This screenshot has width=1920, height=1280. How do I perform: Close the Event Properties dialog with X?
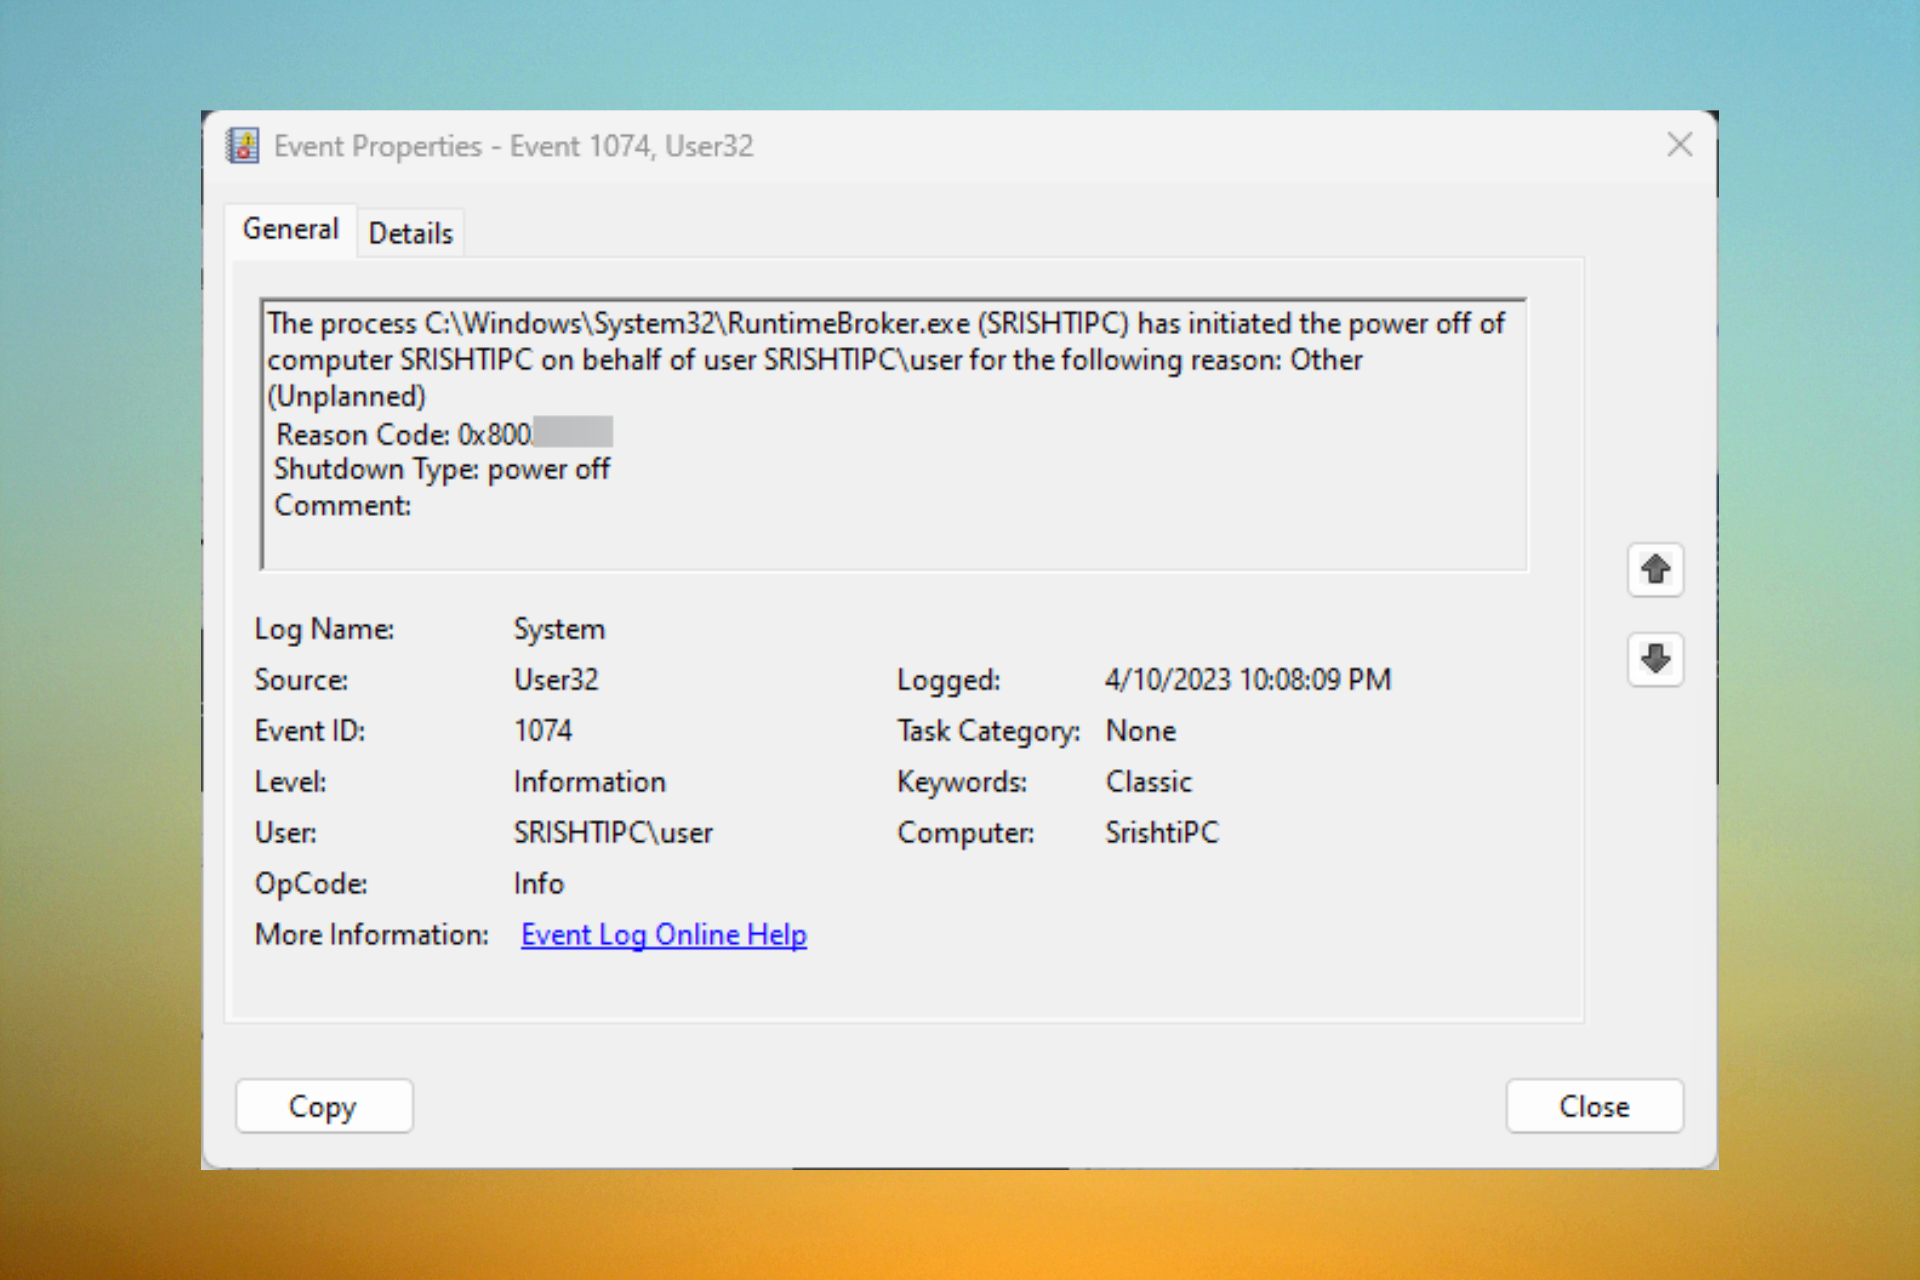pos(1679,145)
